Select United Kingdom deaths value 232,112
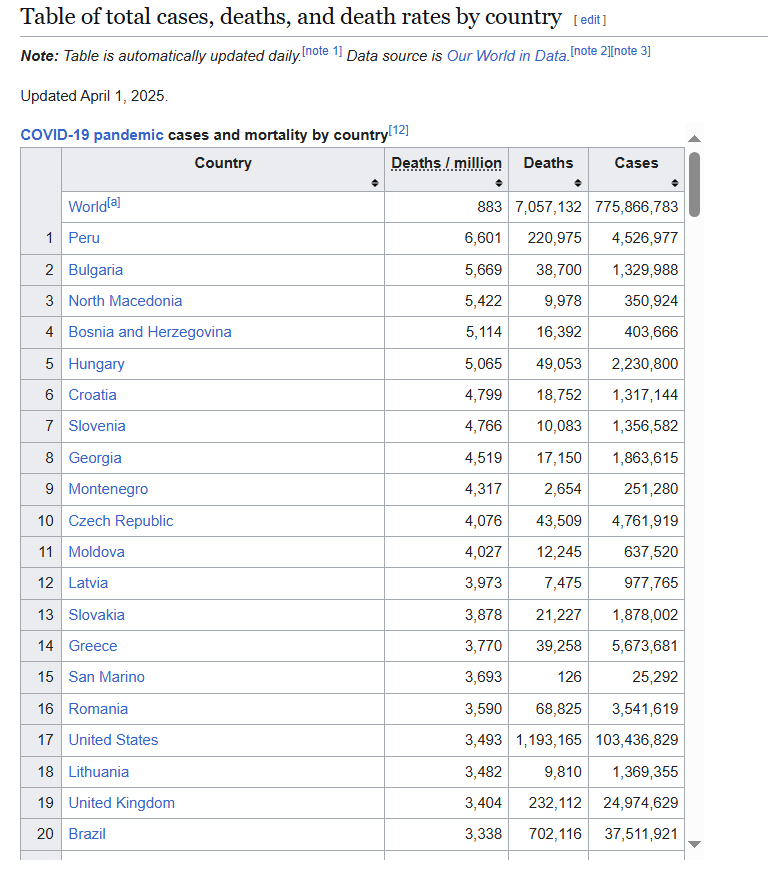This screenshot has width=768, height=872. click(554, 803)
